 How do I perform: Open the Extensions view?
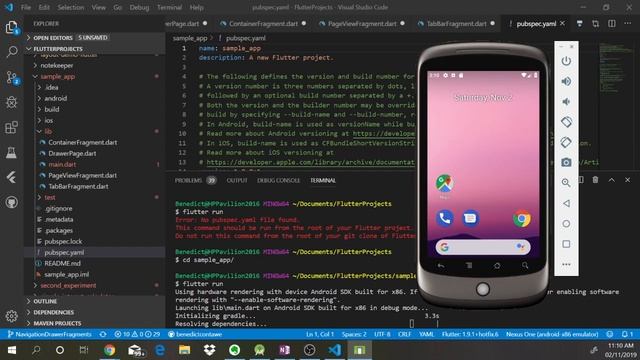click(11, 127)
